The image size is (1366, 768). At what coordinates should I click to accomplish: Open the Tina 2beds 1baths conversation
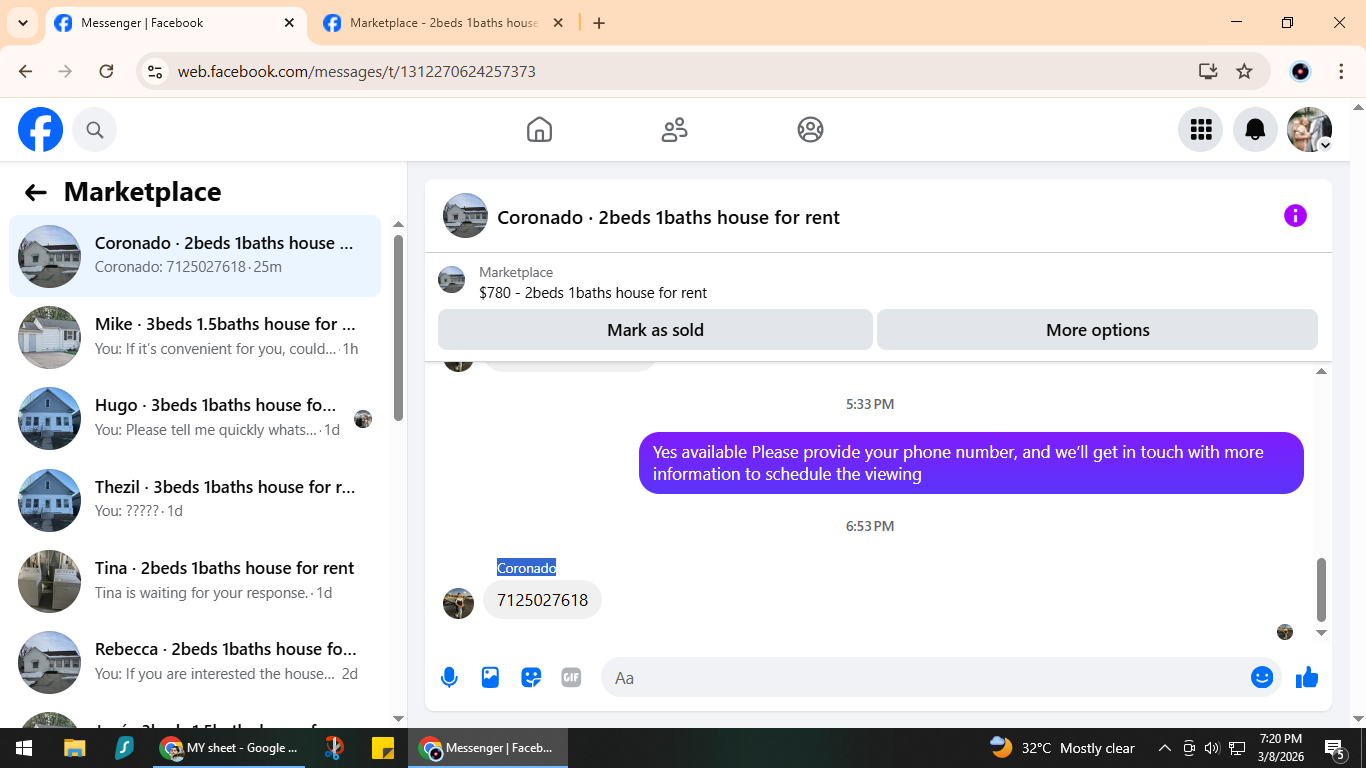click(x=195, y=580)
